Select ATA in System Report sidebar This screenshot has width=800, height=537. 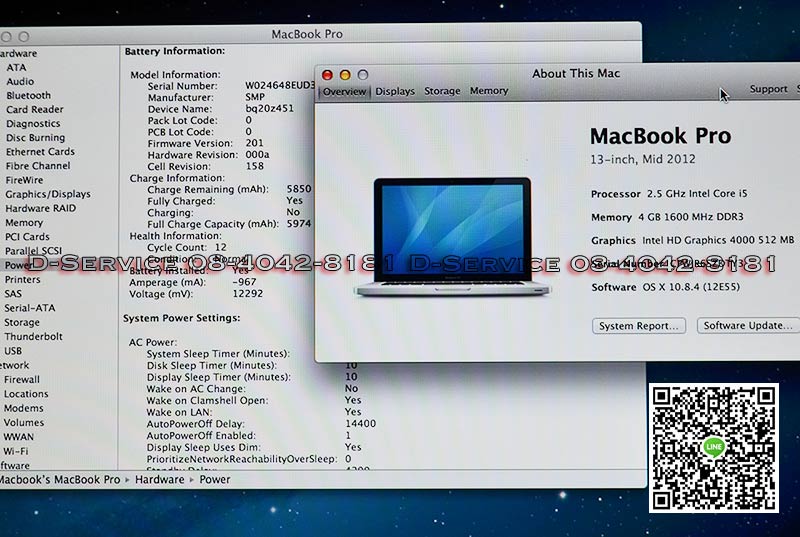tap(16, 67)
